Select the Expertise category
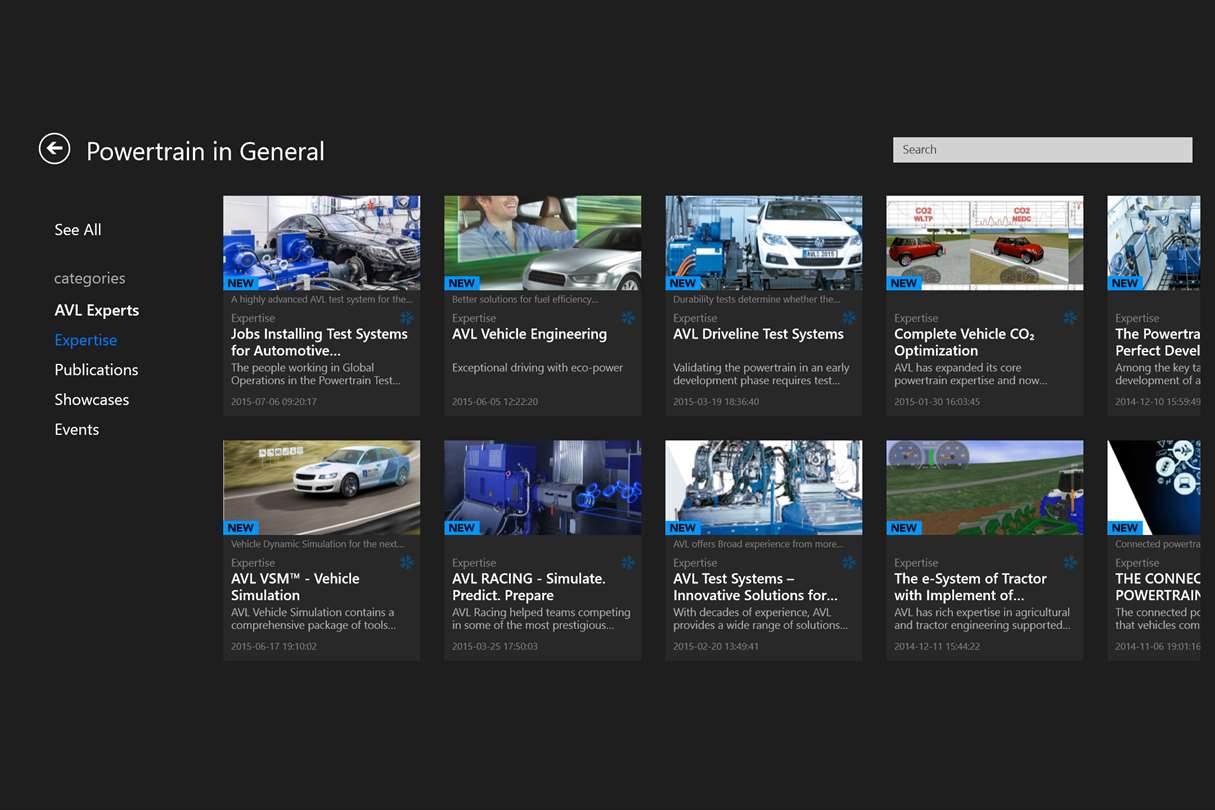The height and width of the screenshot is (810, 1215). tap(86, 340)
